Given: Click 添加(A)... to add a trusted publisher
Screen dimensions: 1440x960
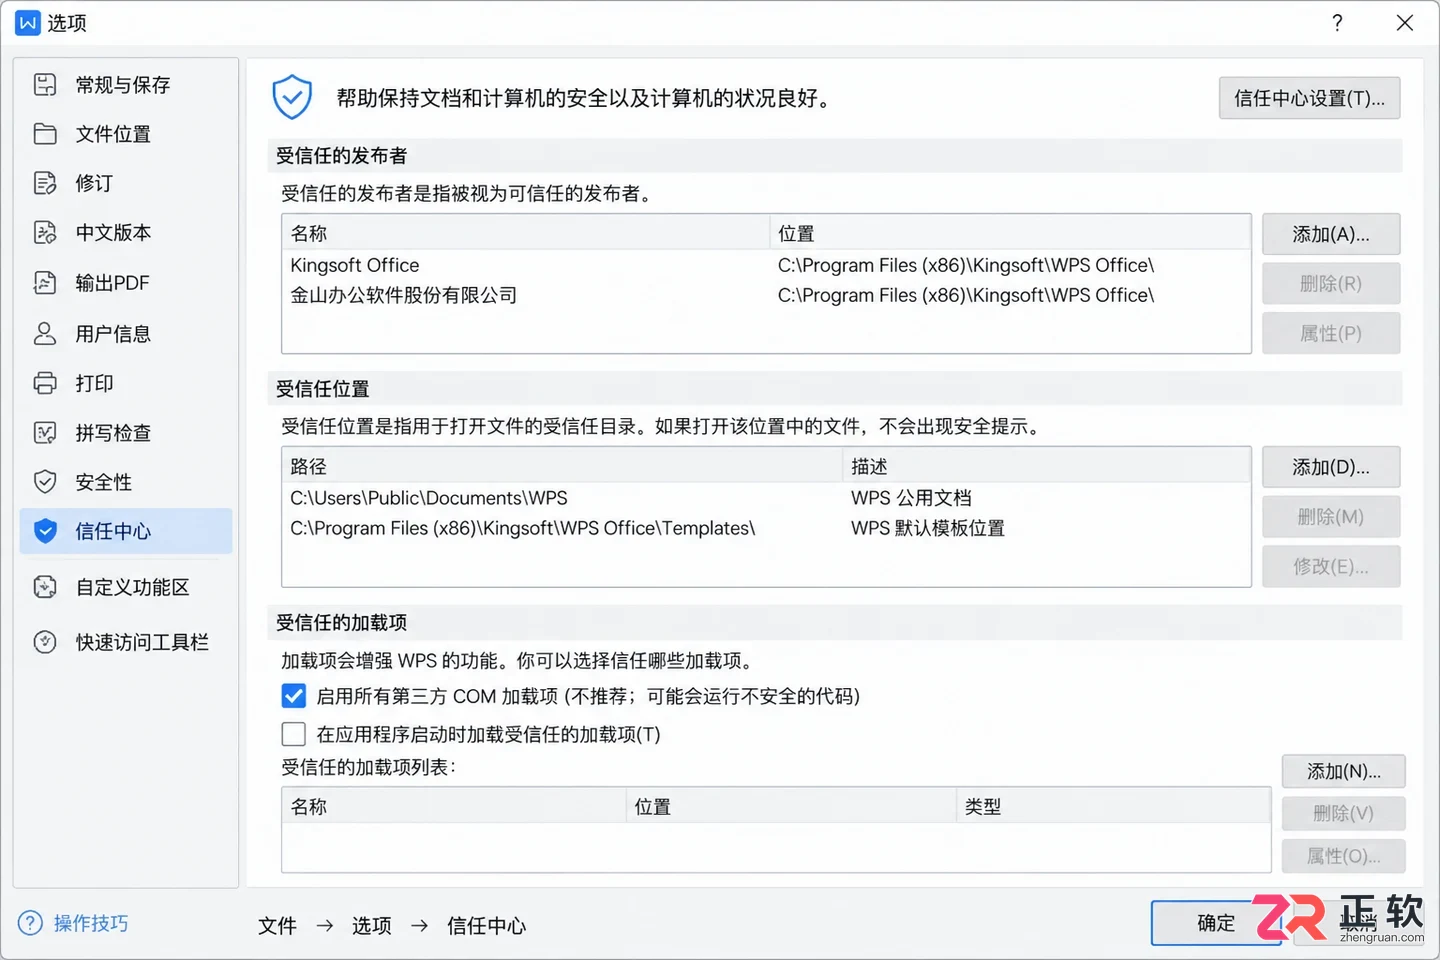Looking at the screenshot, I should [x=1331, y=234].
